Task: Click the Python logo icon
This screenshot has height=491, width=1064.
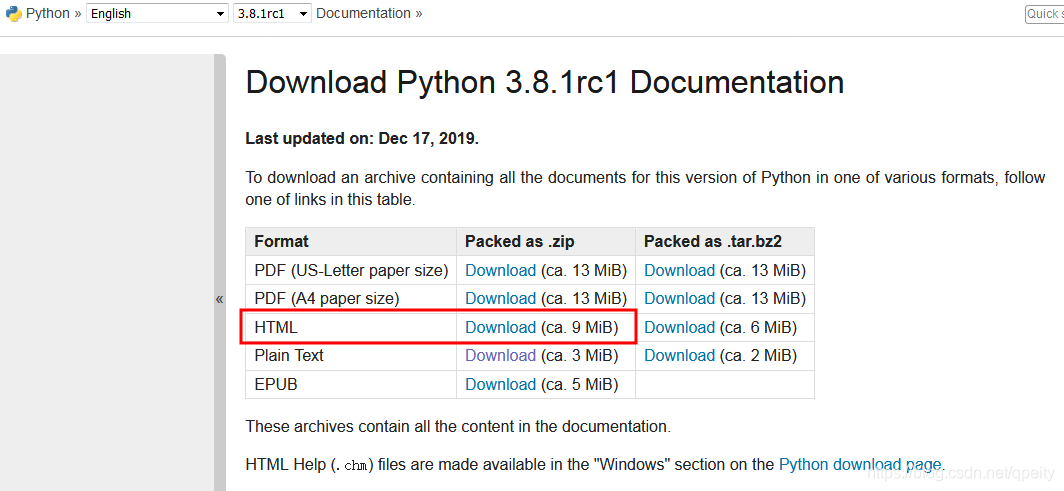Action: tap(14, 14)
